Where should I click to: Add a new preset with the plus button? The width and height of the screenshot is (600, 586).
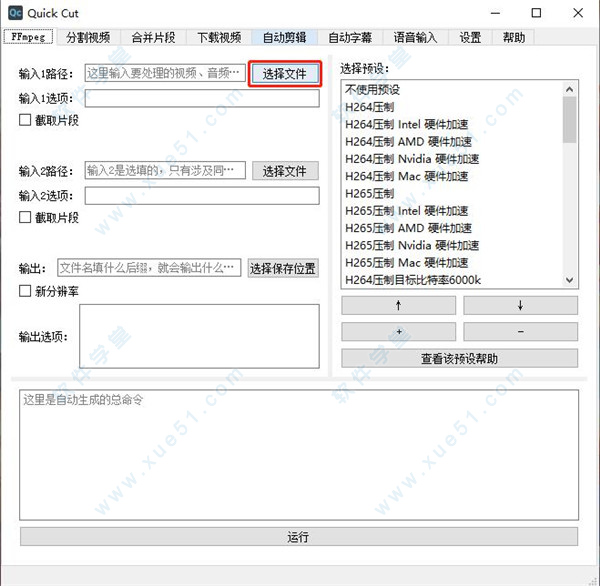pos(398,331)
